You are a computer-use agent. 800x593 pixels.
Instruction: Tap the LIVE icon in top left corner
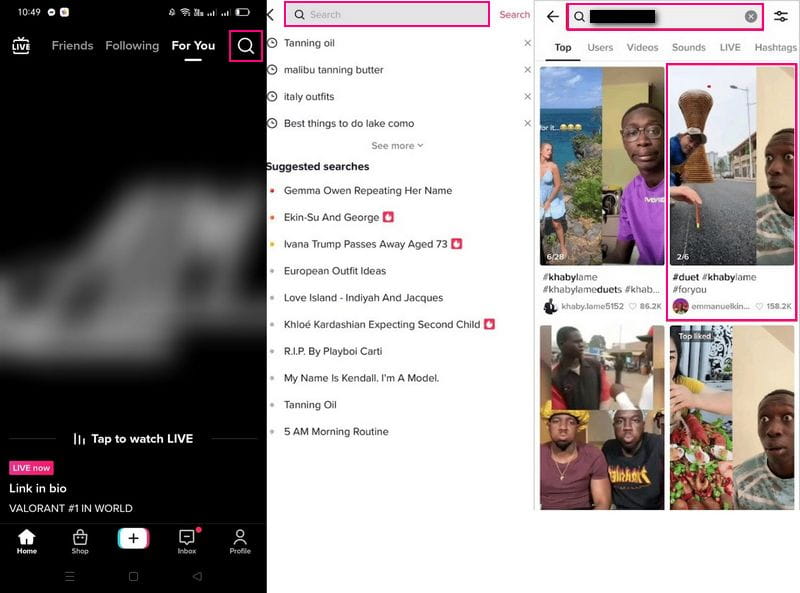coord(21,44)
